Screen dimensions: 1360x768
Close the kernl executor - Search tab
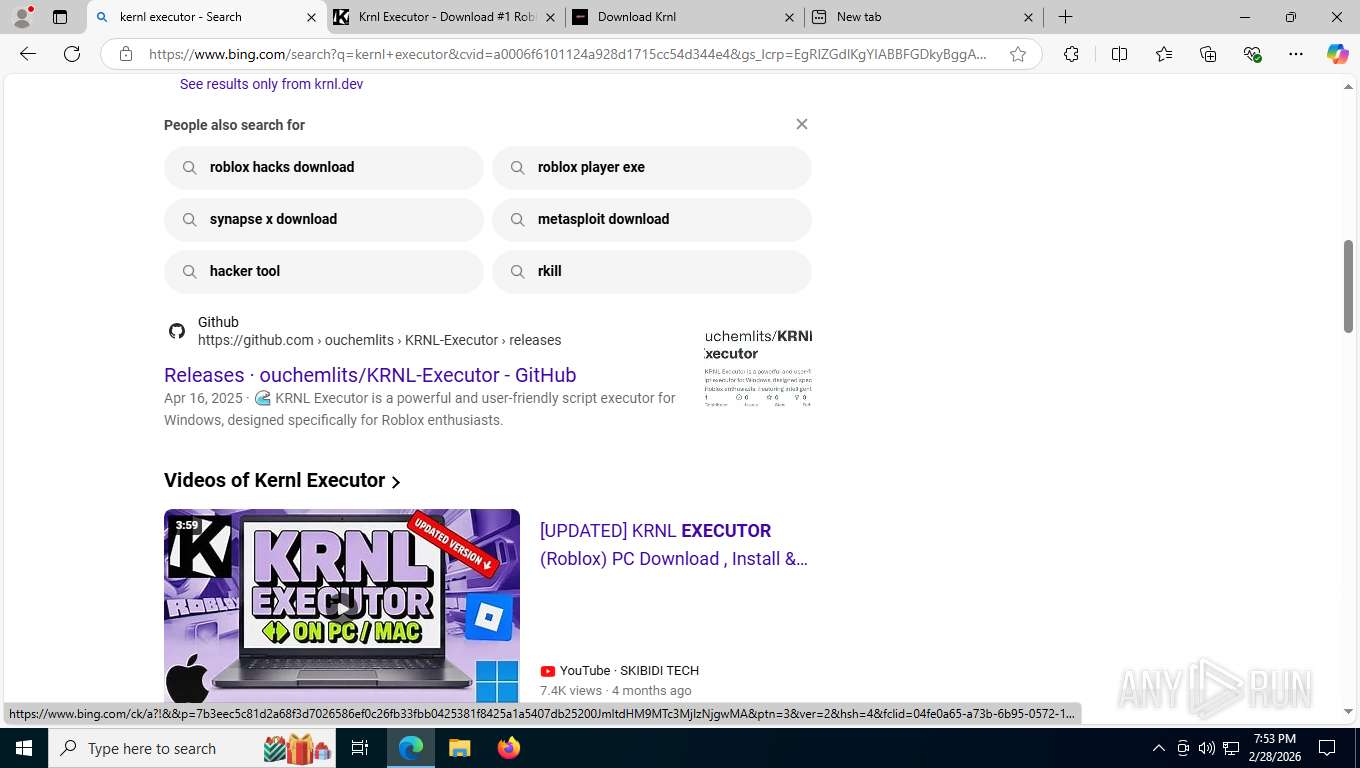pyautogui.click(x=310, y=17)
